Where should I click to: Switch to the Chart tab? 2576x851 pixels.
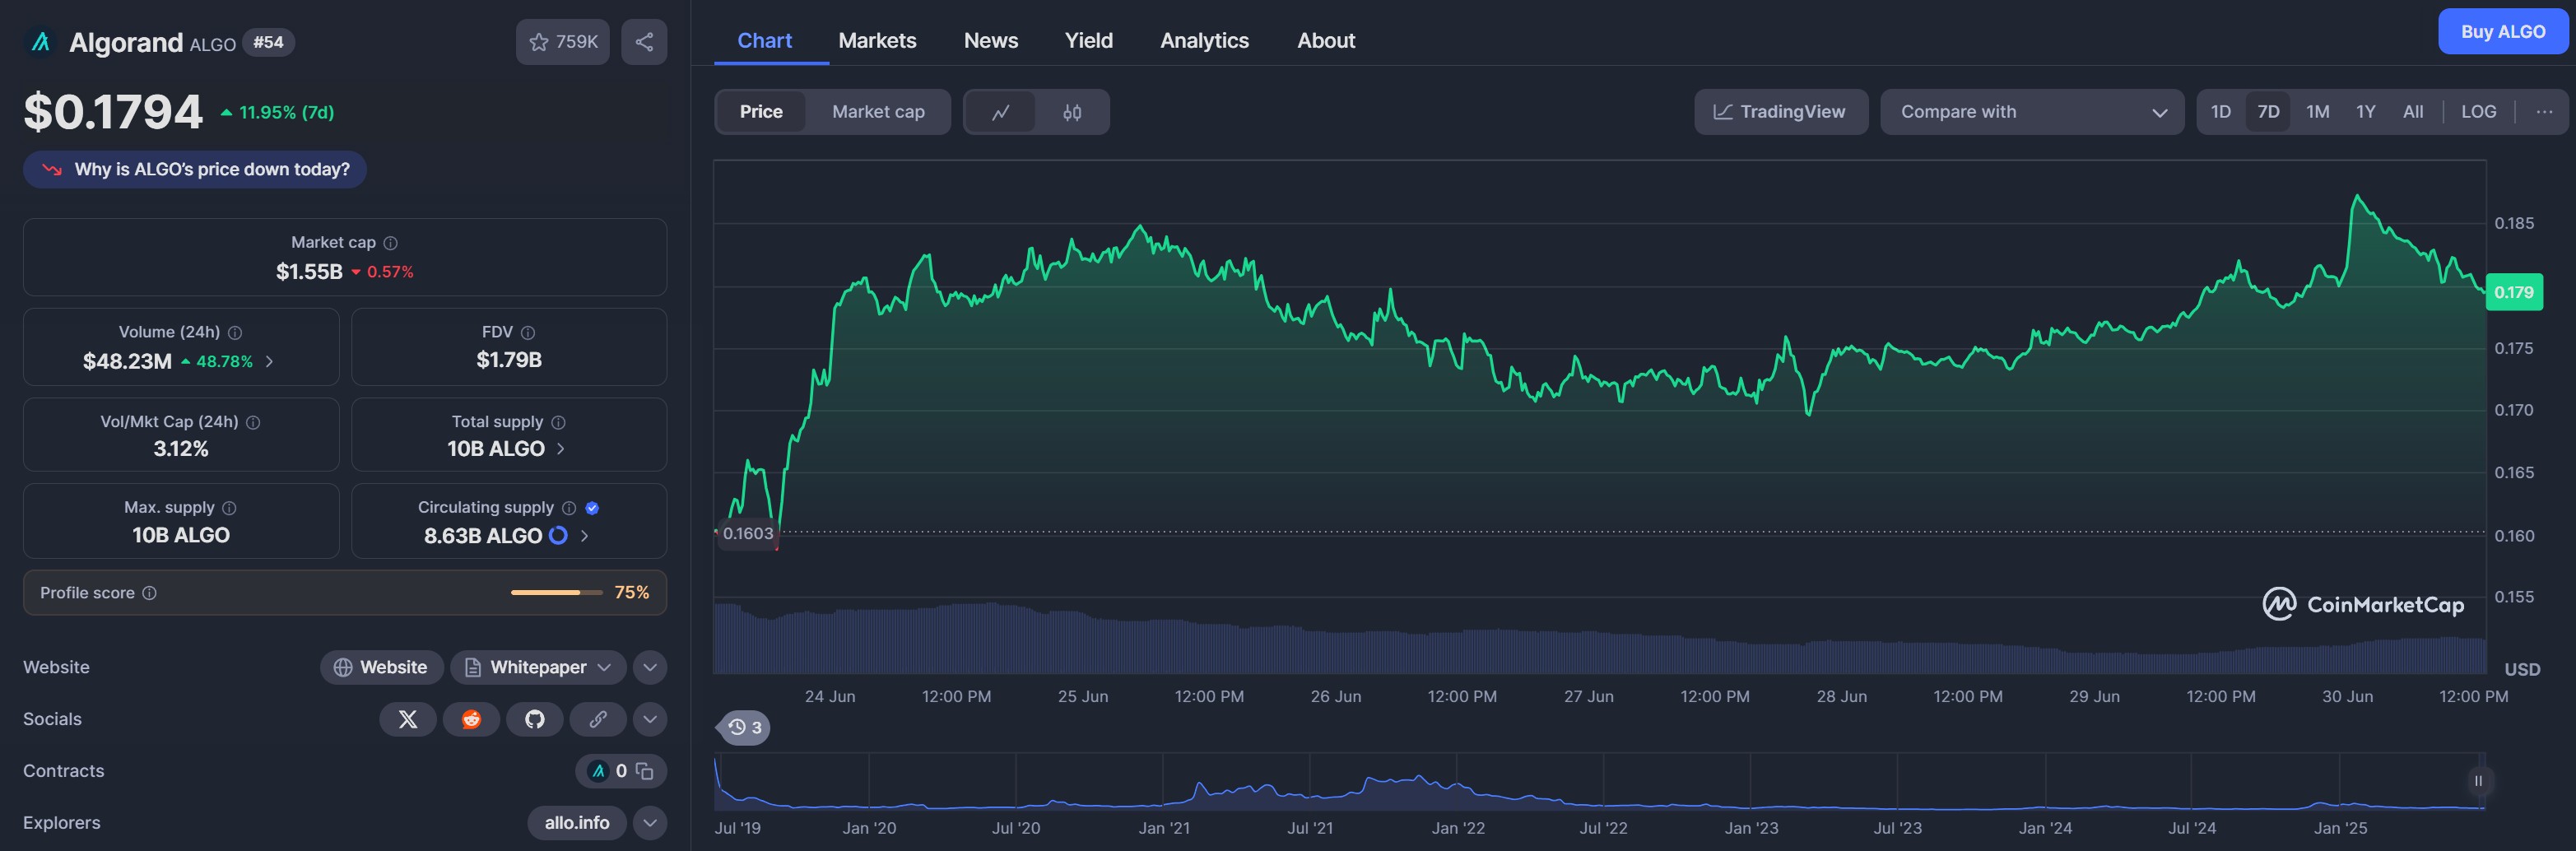(764, 41)
